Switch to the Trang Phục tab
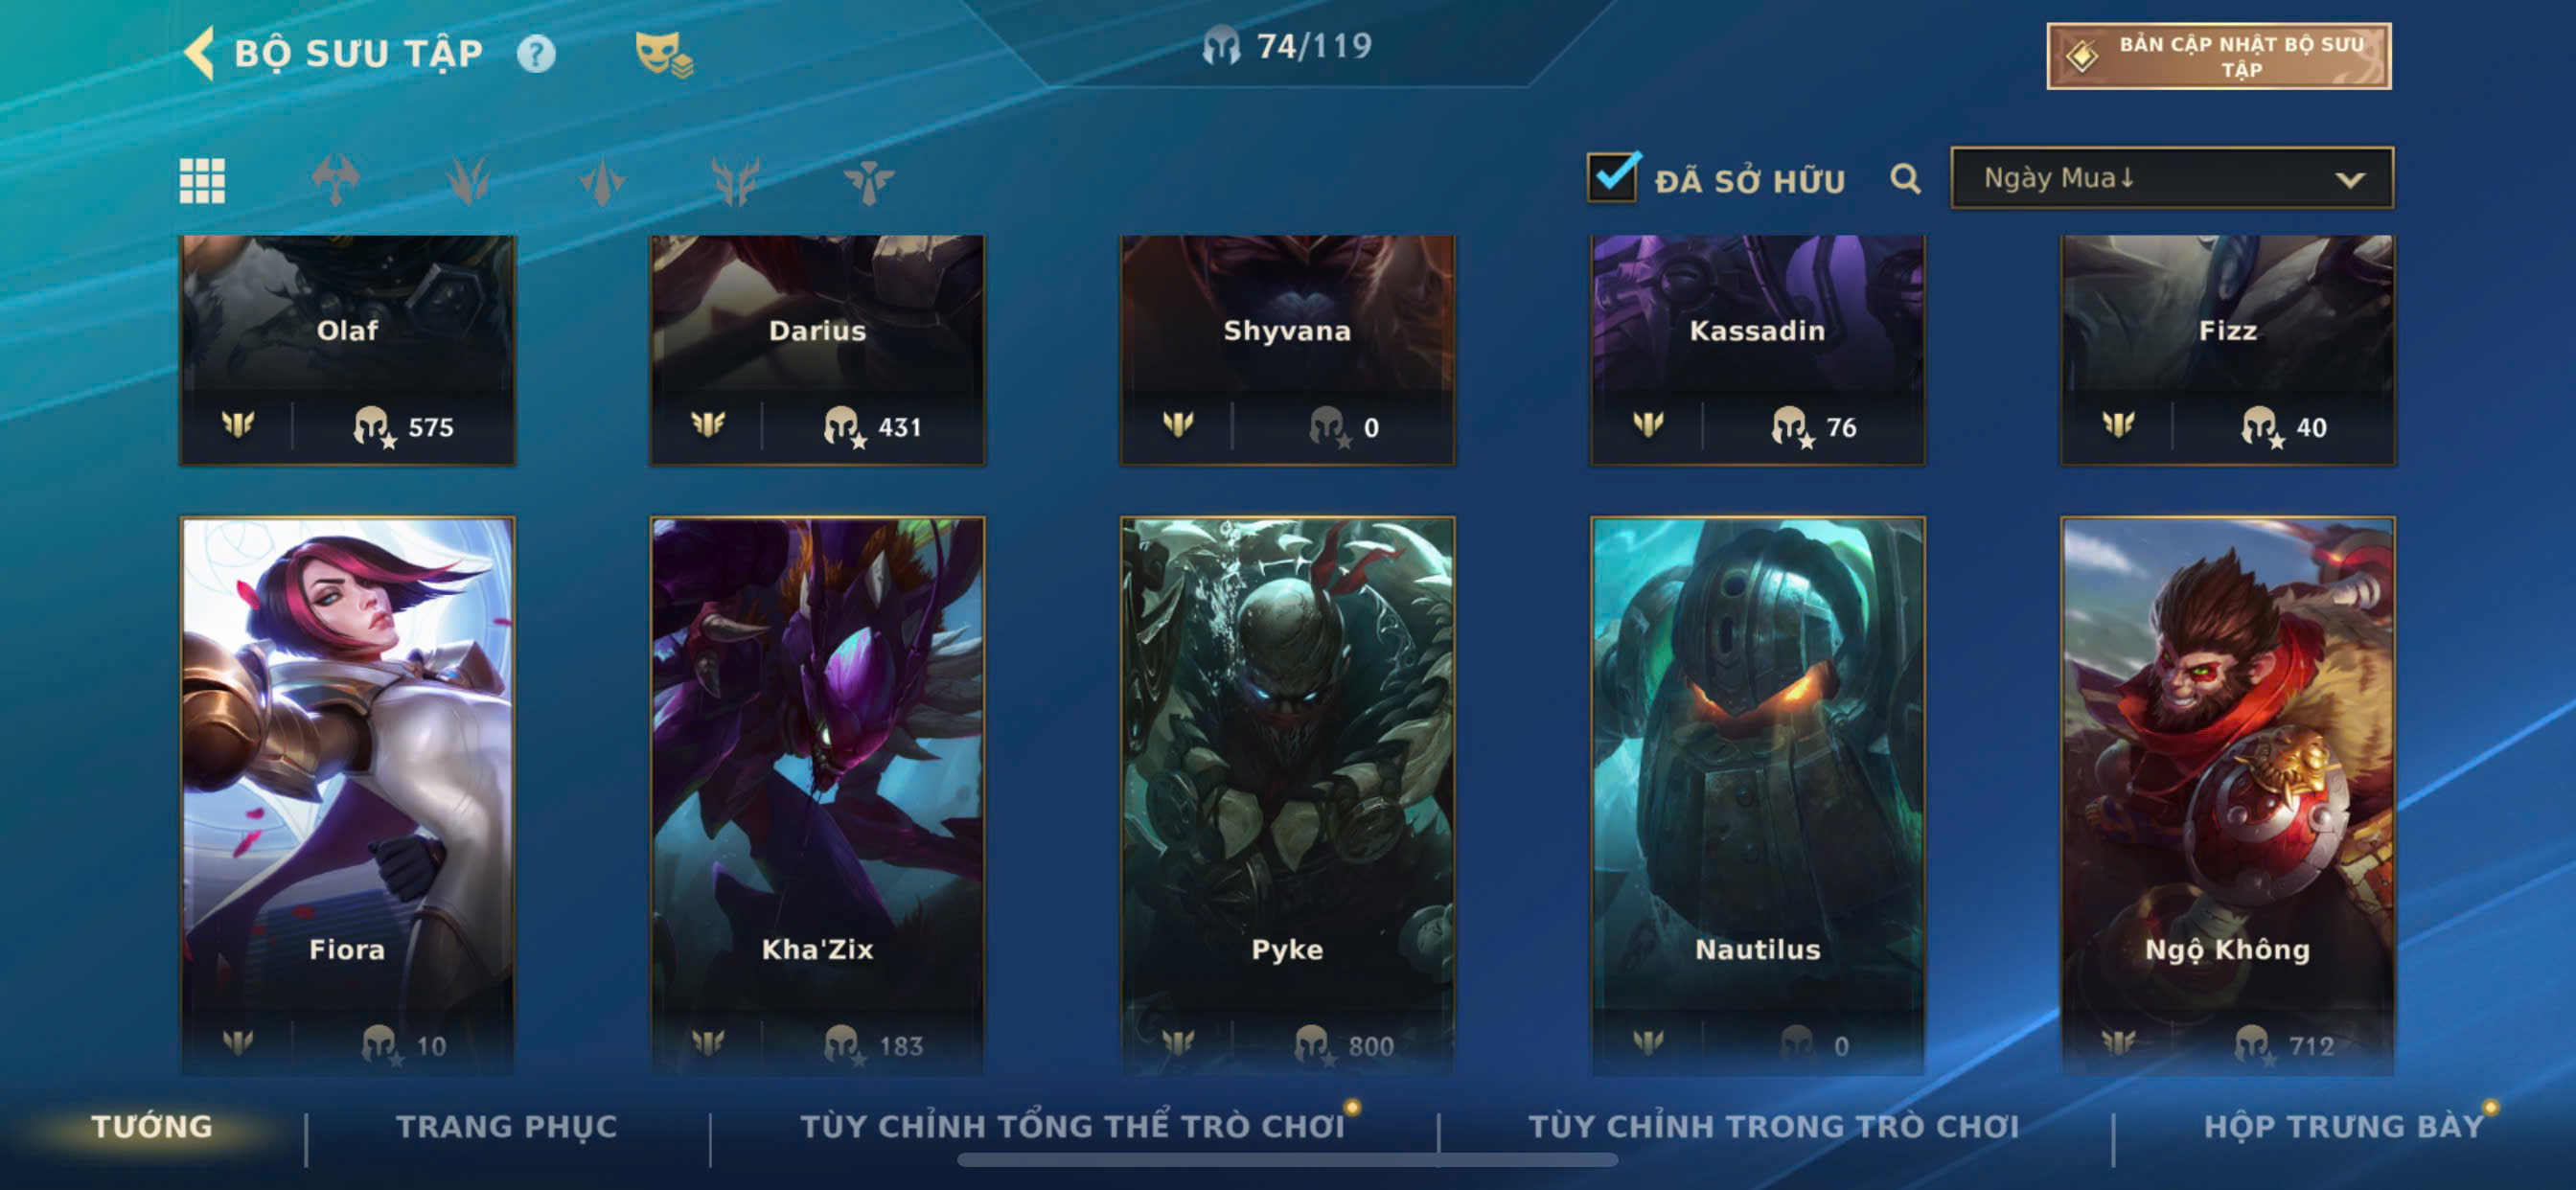The width and height of the screenshot is (2576, 1190). pos(507,1126)
